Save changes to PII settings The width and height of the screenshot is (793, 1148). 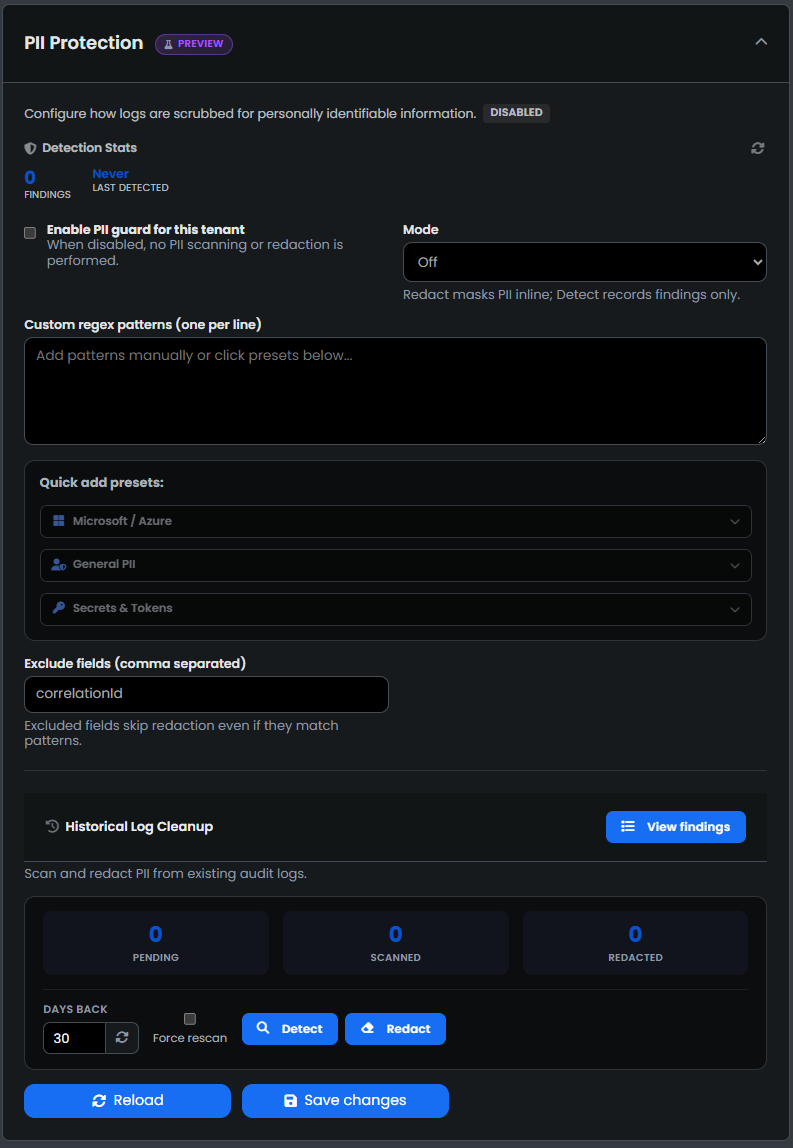pos(346,1100)
